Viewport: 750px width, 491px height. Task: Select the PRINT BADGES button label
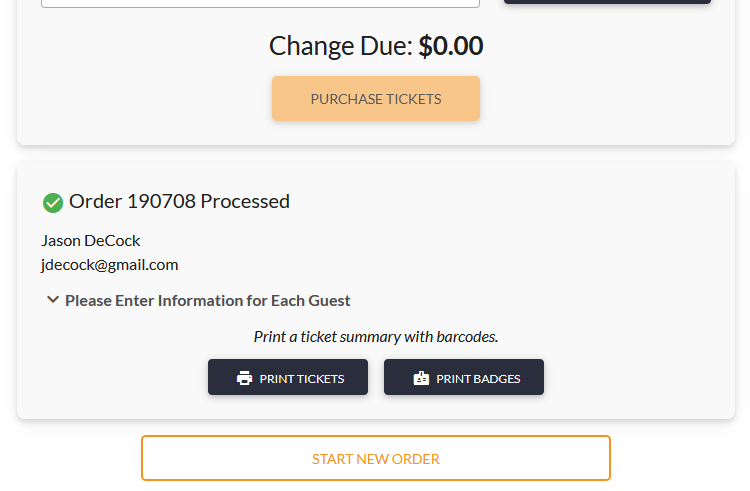[478, 379]
